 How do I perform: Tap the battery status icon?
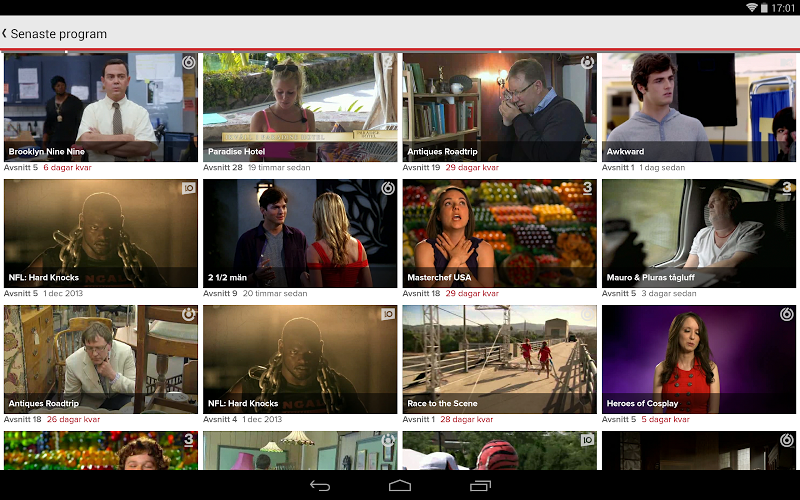(x=764, y=8)
